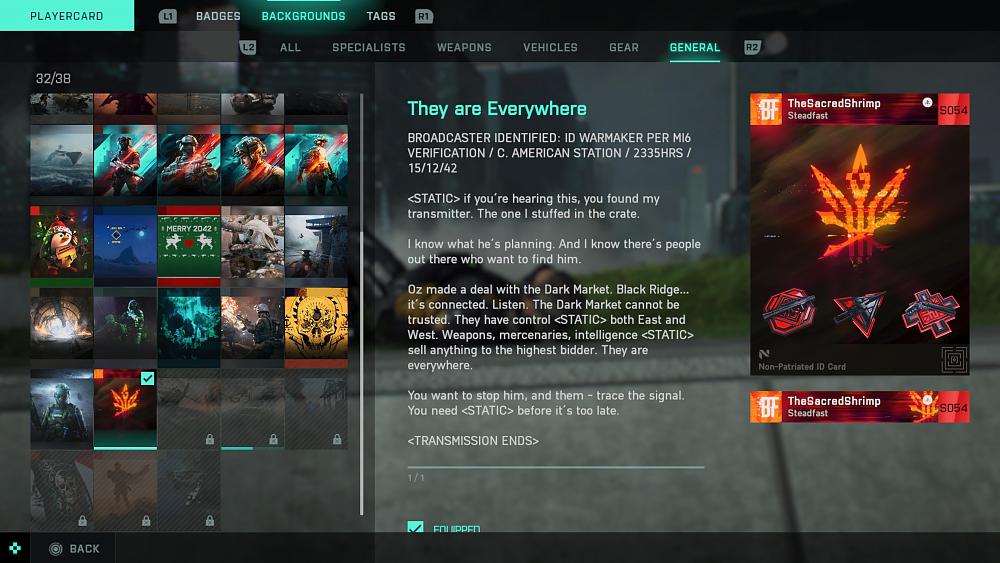Viewport: 1000px width, 563px height.
Task: Select the flamethrower soldier background
Action: coord(253,327)
